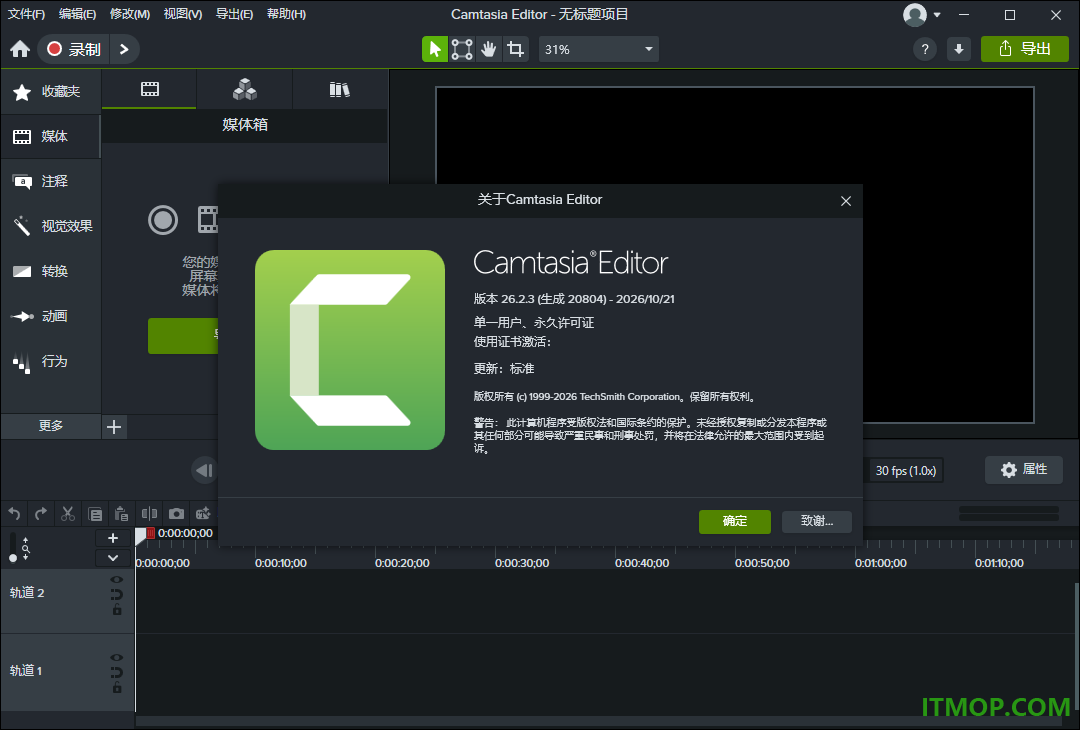Click the download arrow icon

point(958,49)
